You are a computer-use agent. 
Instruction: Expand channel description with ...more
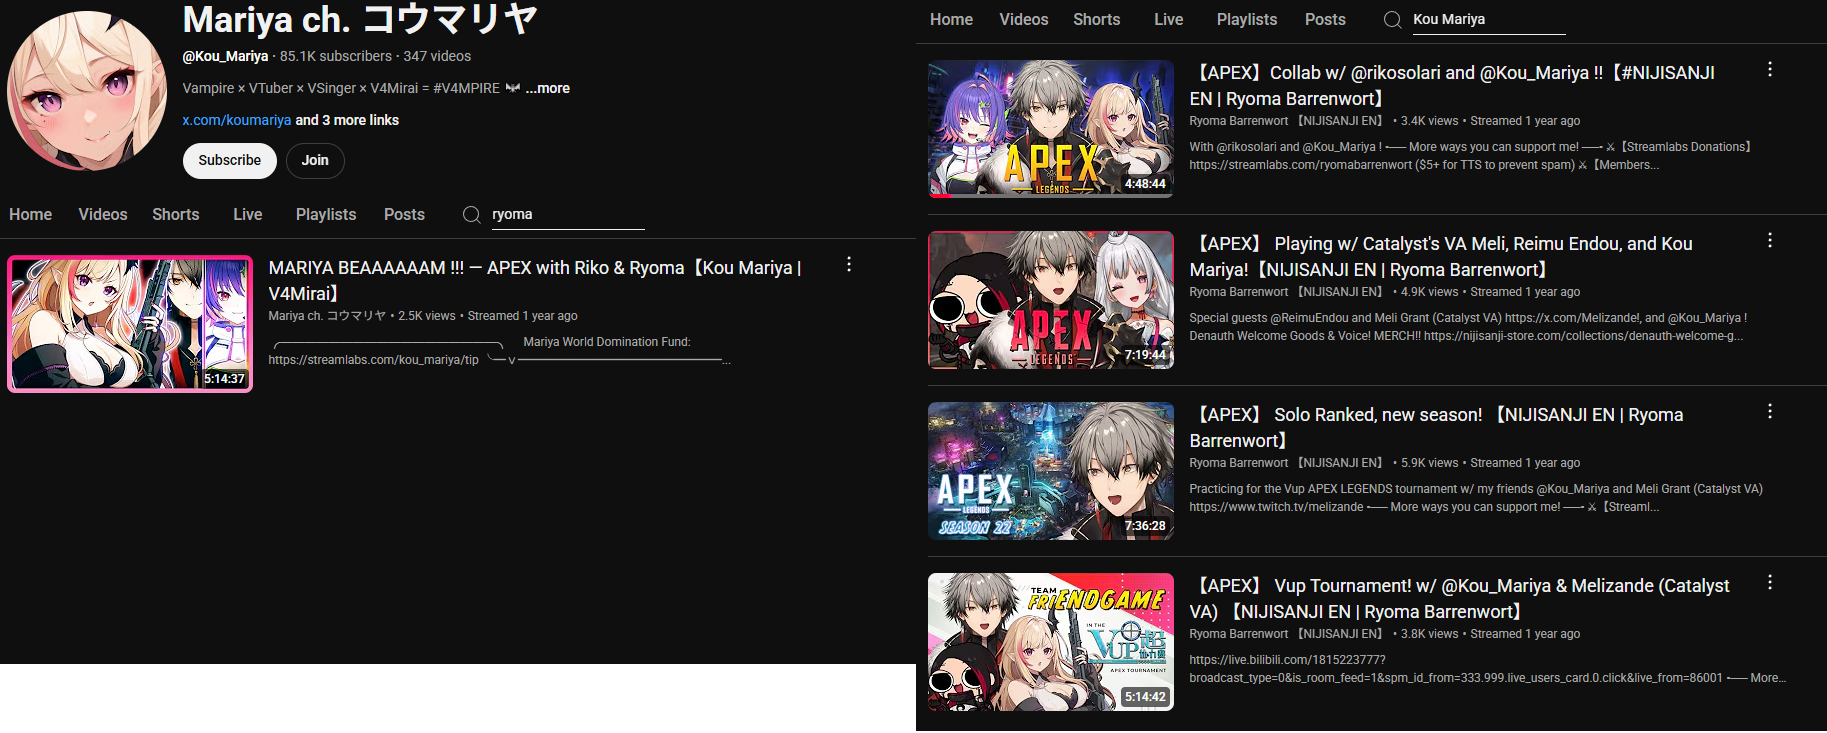[x=548, y=88]
